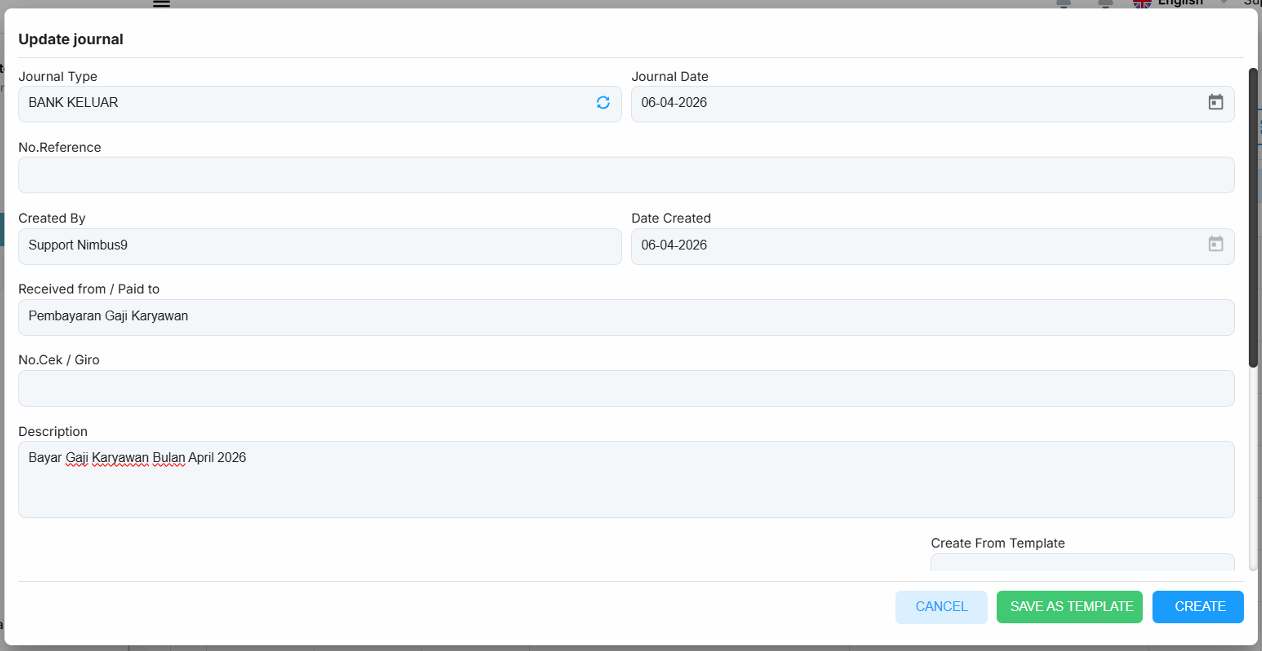Click the dialog's vertical scrollbar thumb
The width and height of the screenshot is (1262, 651).
pyautogui.click(x=1253, y=217)
